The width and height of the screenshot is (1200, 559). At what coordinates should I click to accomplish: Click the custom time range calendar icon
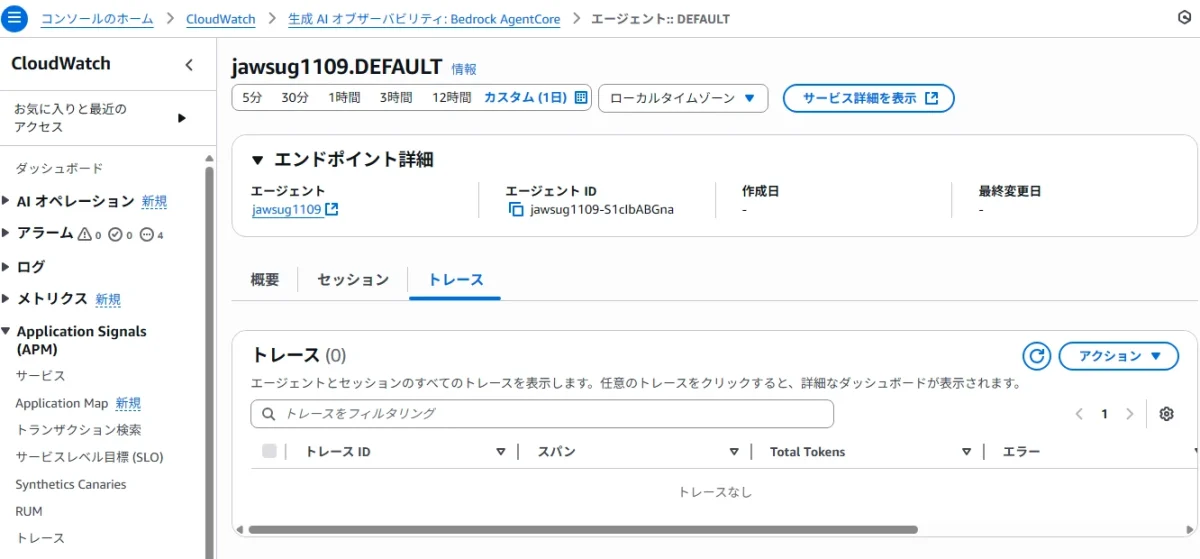click(581, 98)
